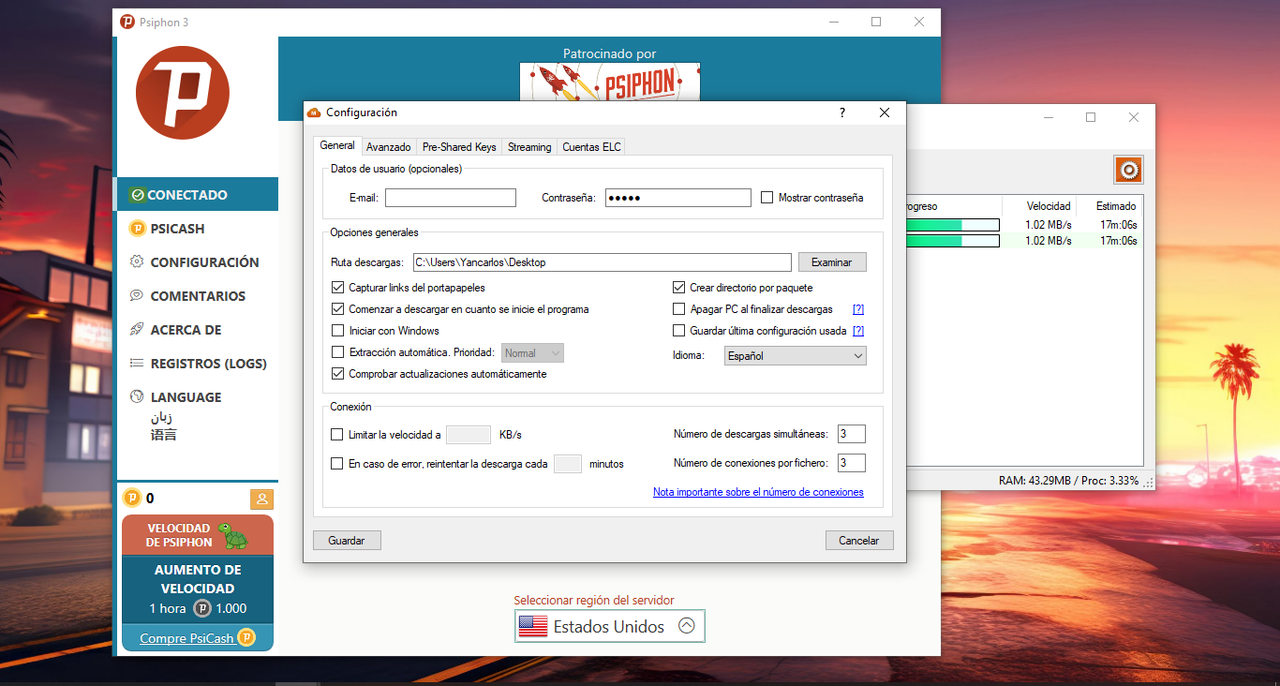Expand the Estados Unidos server region selector
This screenshot has width=1280, height=686.
click(x=610, y=626)
